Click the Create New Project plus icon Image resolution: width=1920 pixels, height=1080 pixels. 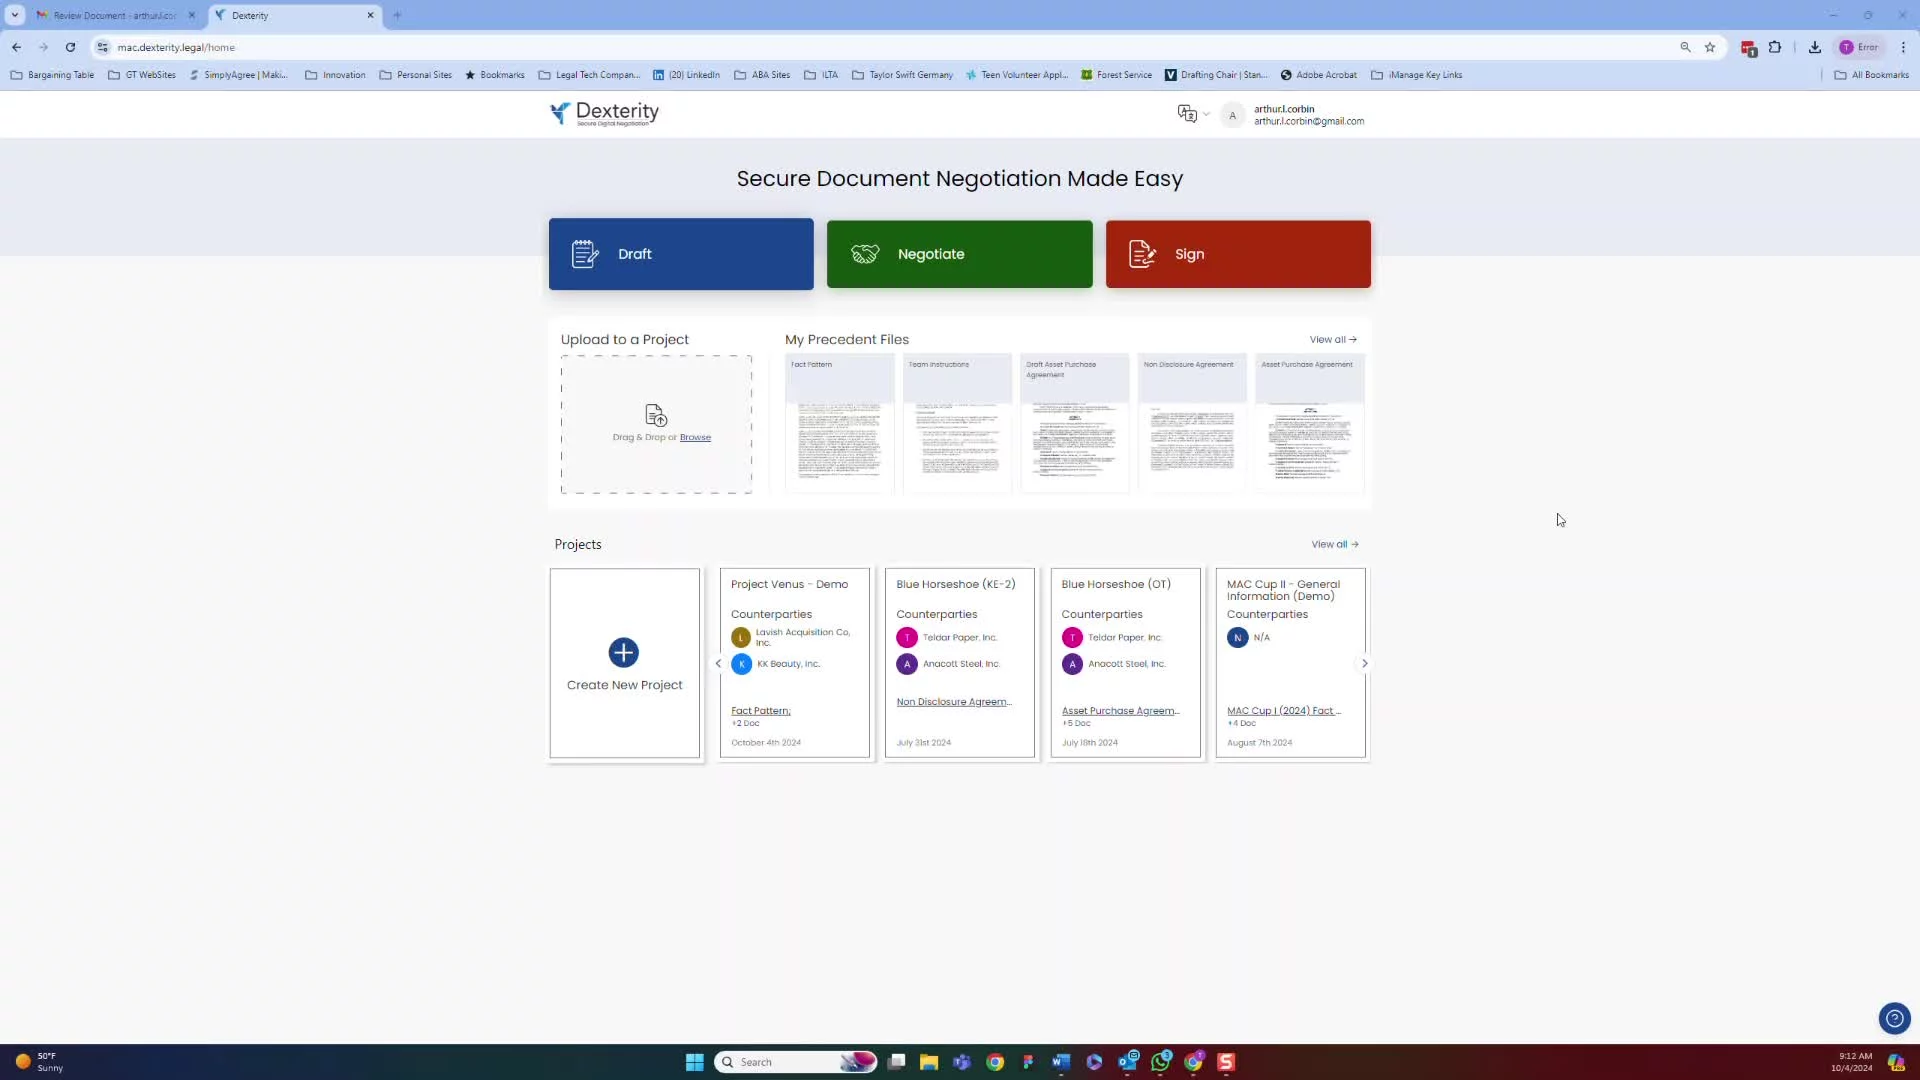[x=623, y=653]
